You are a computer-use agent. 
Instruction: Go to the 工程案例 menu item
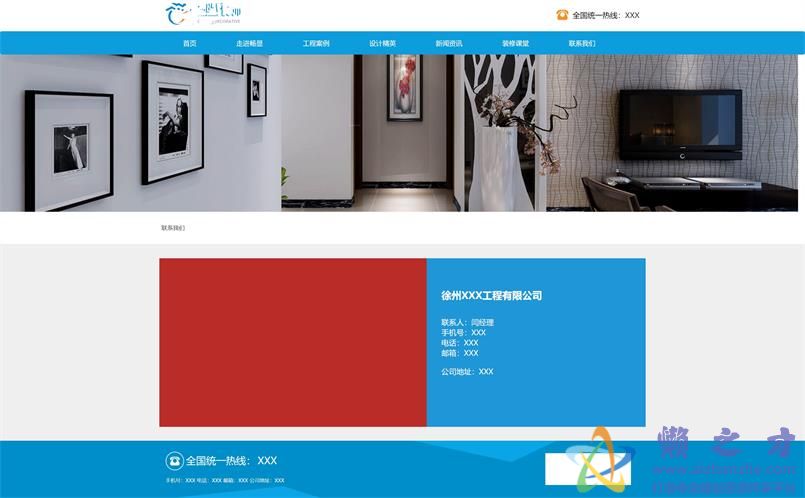point(316,43)
